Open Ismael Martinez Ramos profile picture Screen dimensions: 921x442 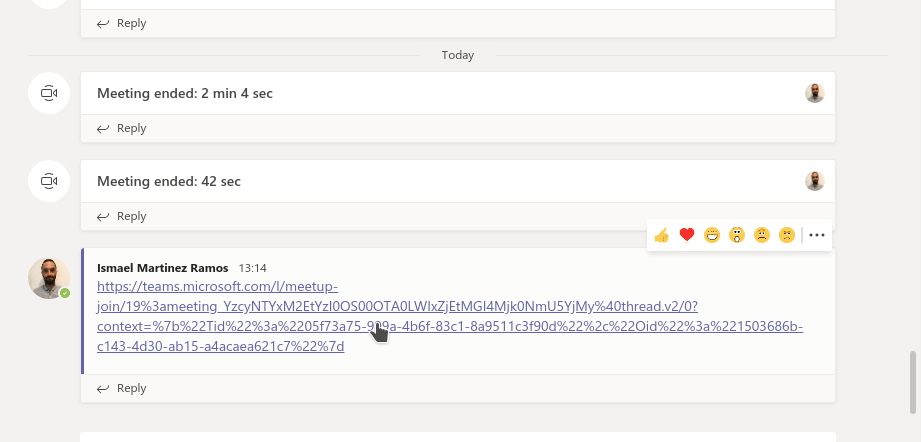pyautogui.click(x=49, y=278)
